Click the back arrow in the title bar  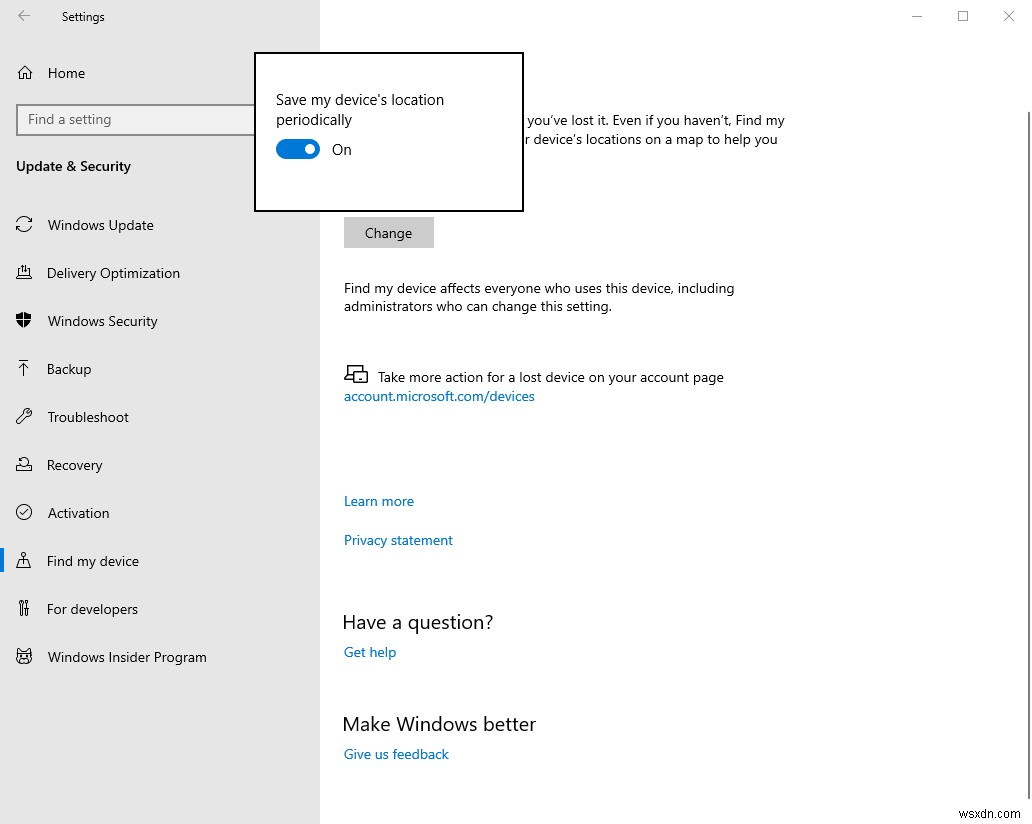[x=23, y=16]
